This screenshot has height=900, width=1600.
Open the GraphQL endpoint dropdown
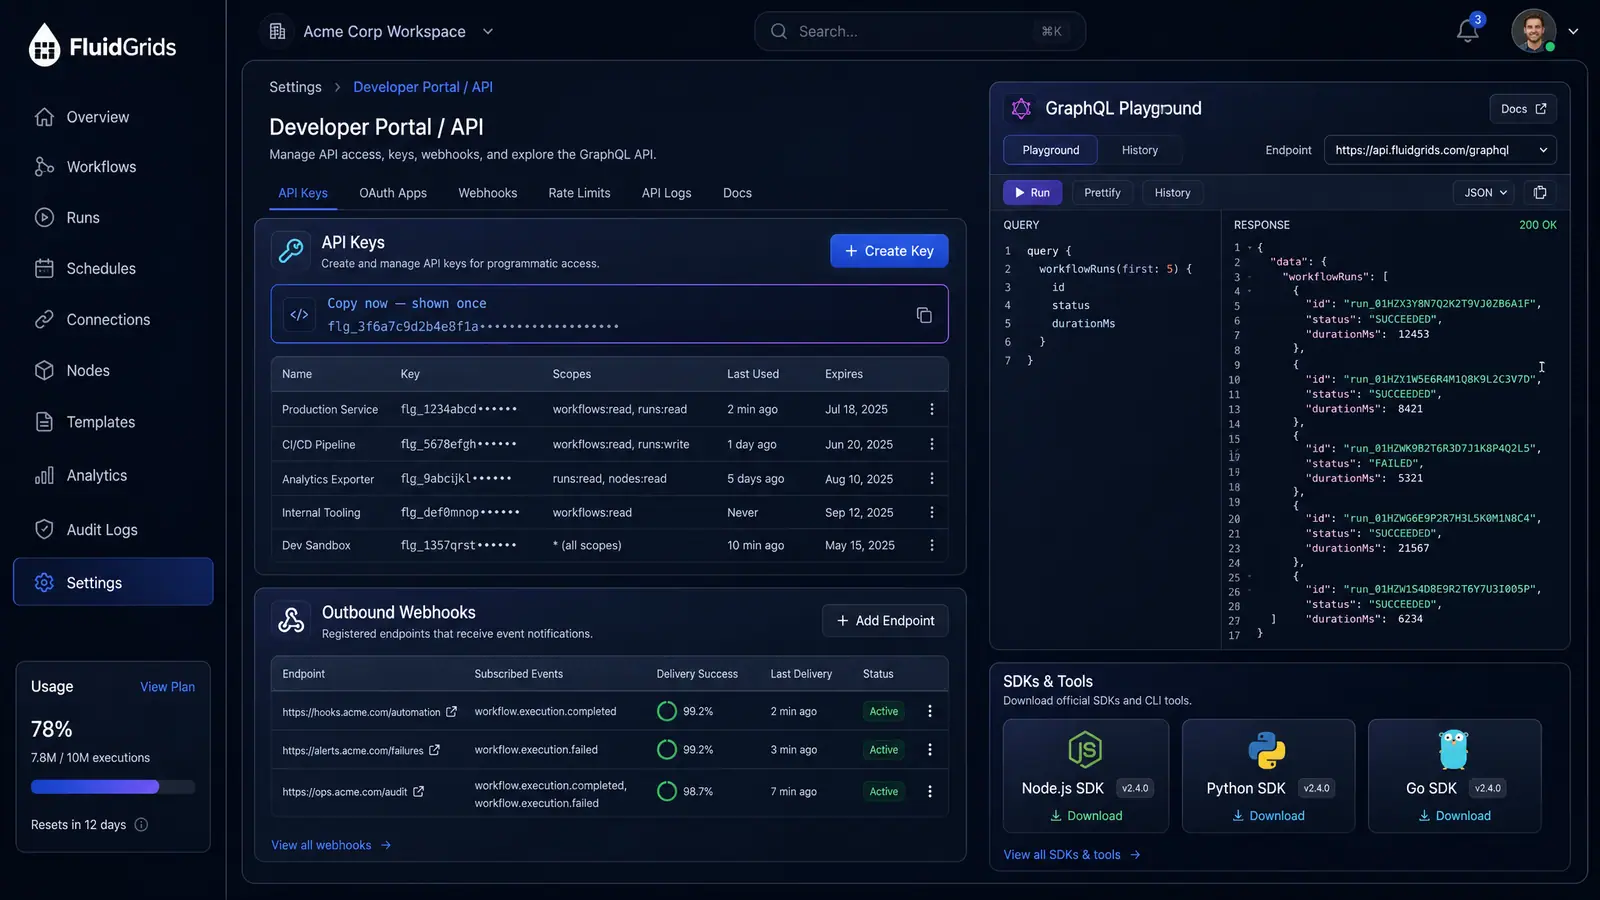[x=1440, y=150]
